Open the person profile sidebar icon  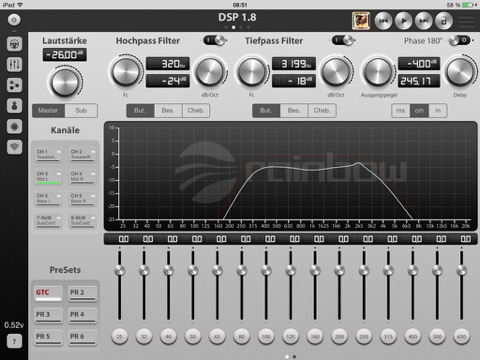coord(14,106)
